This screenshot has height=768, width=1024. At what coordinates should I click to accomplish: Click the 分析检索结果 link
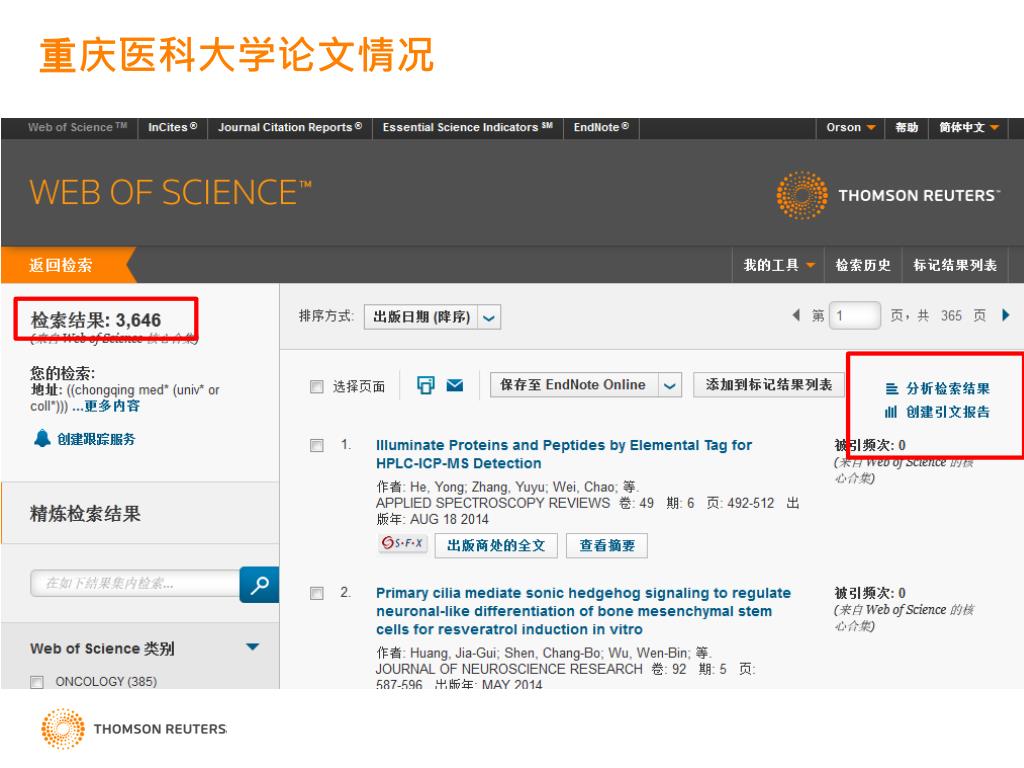(x=948, y=389)
